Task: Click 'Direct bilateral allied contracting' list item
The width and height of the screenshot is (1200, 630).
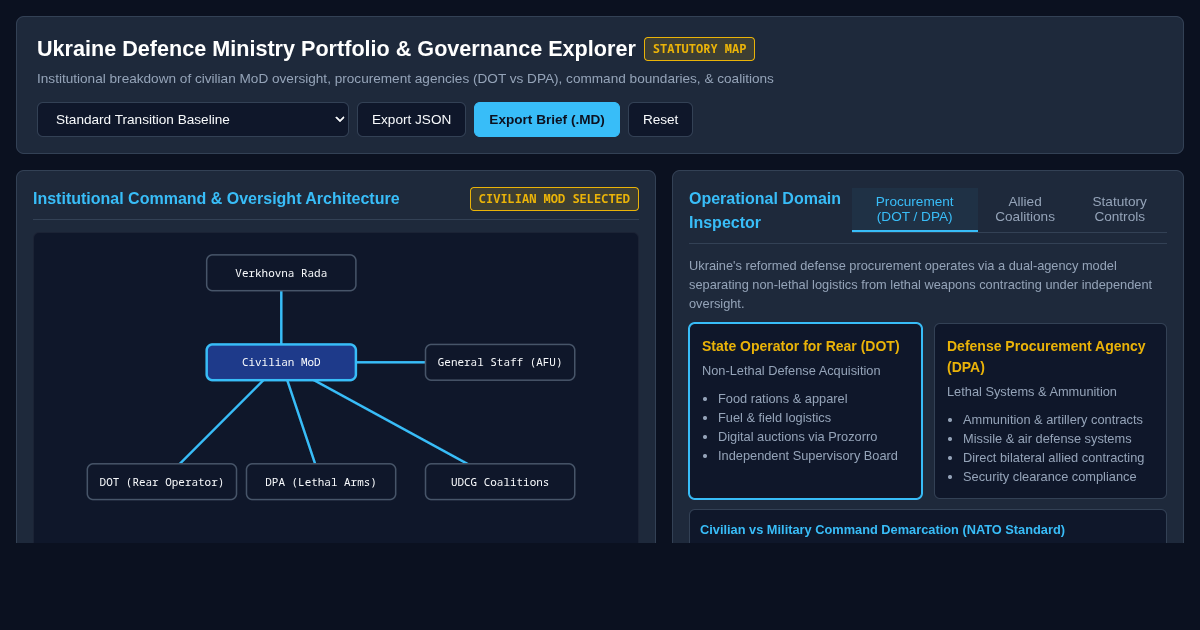Action: pos(1053,457)
